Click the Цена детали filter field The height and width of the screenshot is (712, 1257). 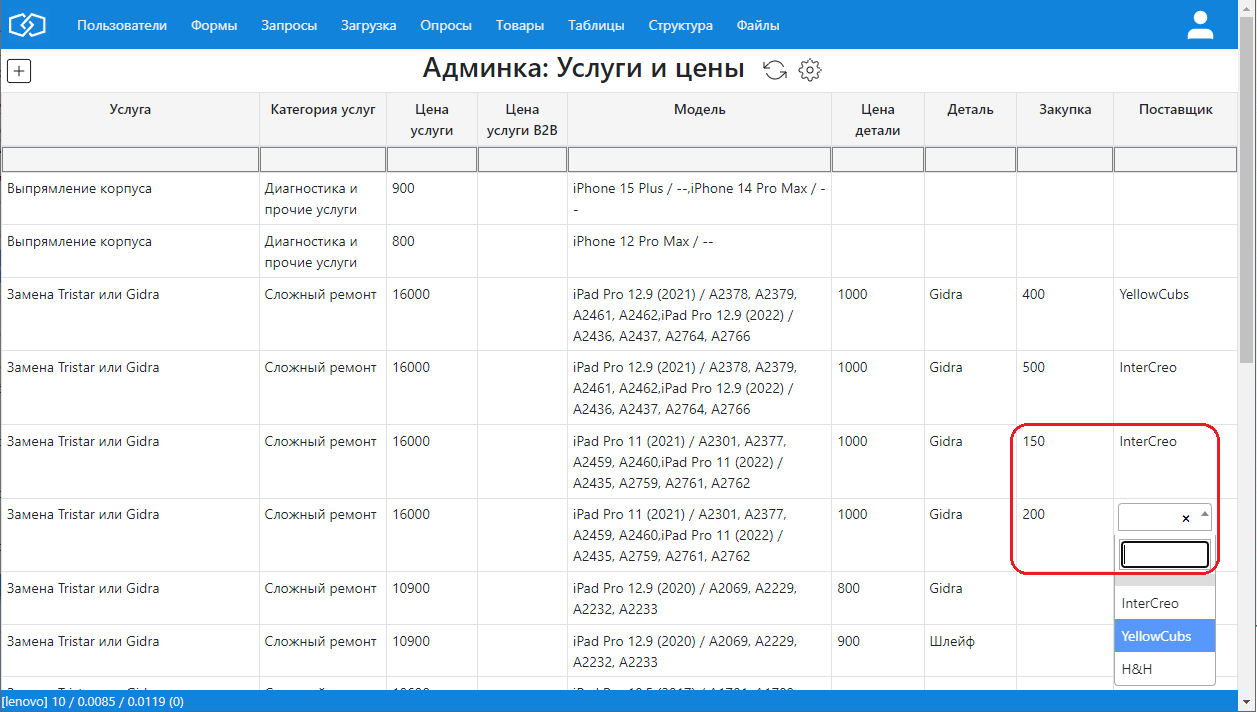click(x=877, y=159)
